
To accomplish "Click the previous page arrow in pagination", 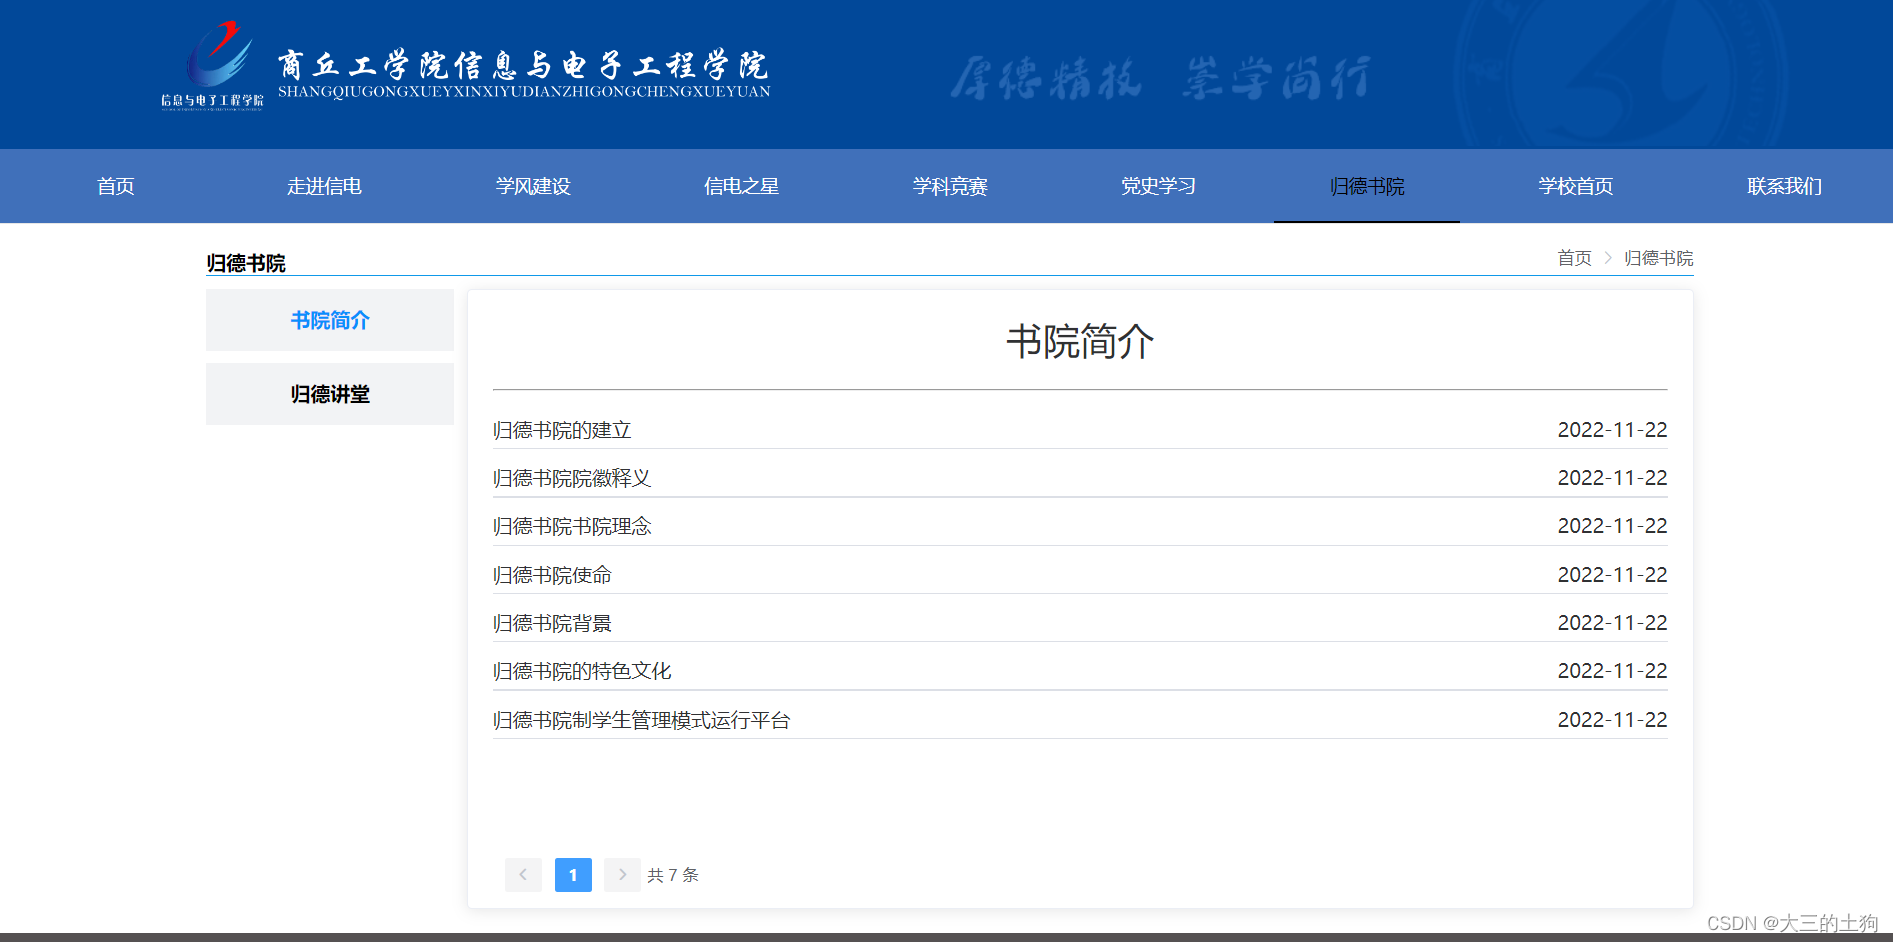I will [523, 874].
